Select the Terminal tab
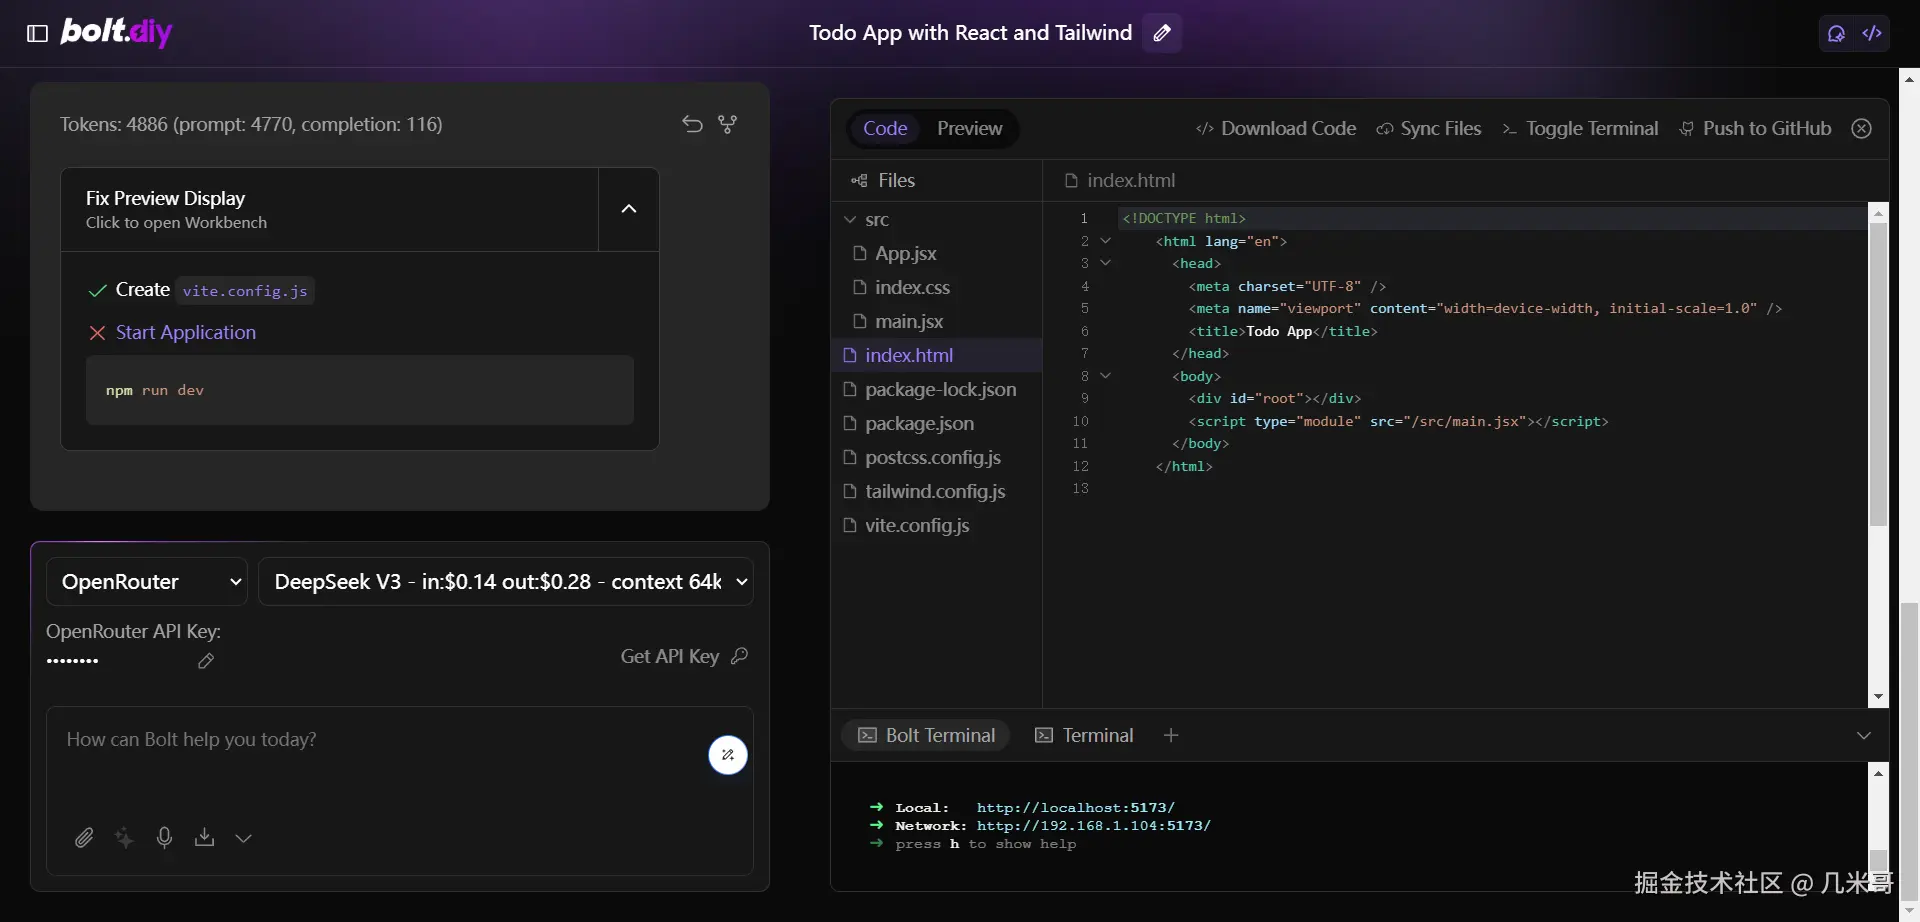1920x922 pixels. [x=1084, y=736]
